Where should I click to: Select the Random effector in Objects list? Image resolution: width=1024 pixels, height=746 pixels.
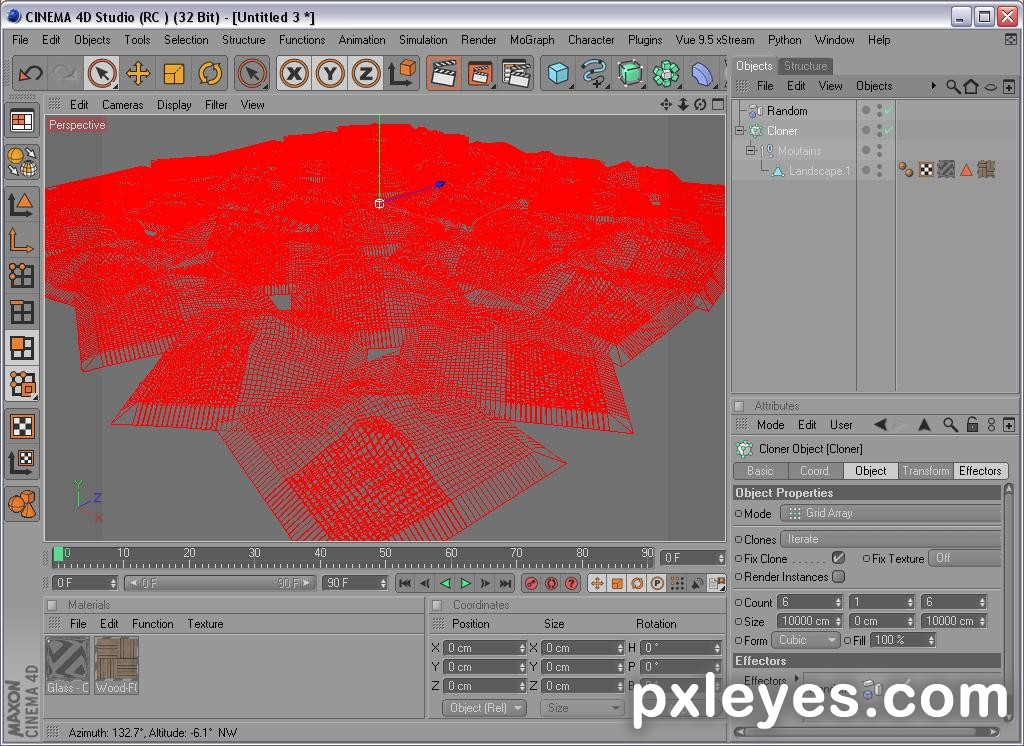pos(787,110)
